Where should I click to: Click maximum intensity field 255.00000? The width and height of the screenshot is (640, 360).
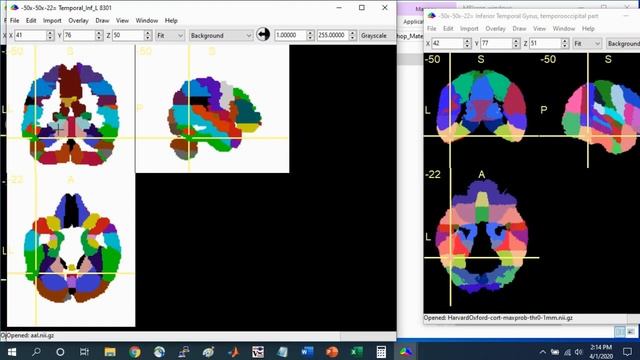coord(333,36)
